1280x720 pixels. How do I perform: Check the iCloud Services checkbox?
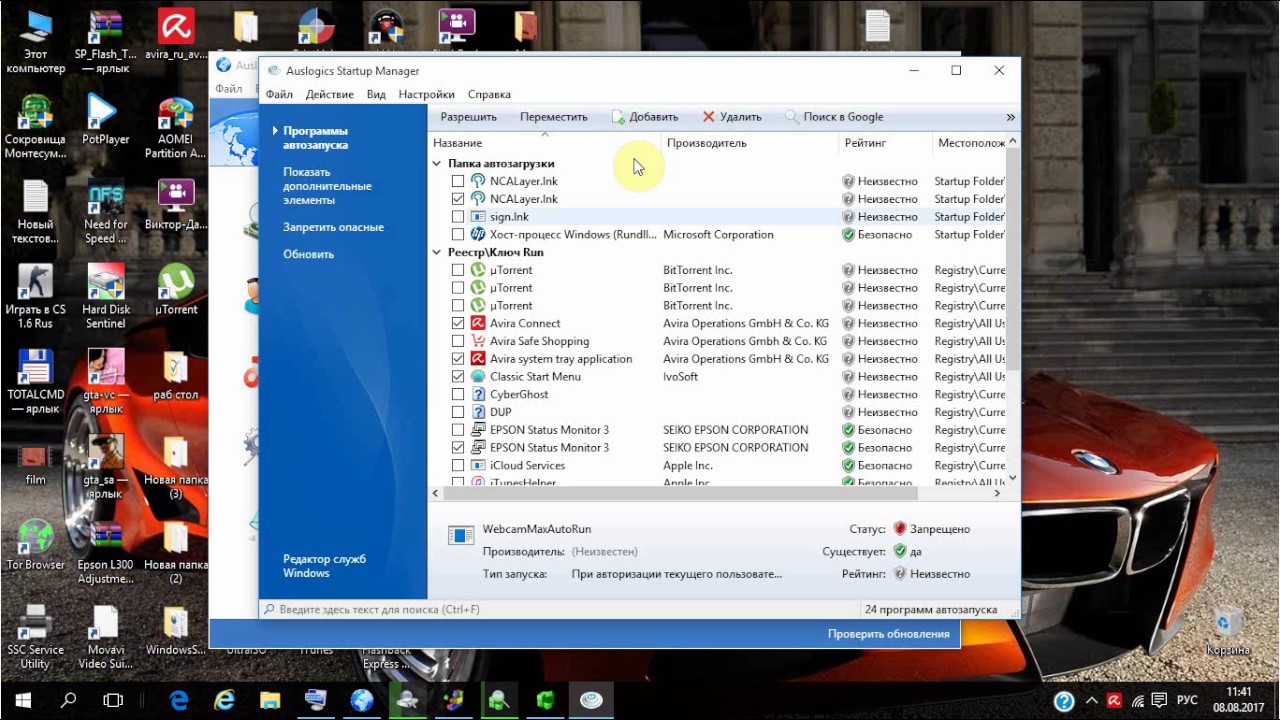458,465
